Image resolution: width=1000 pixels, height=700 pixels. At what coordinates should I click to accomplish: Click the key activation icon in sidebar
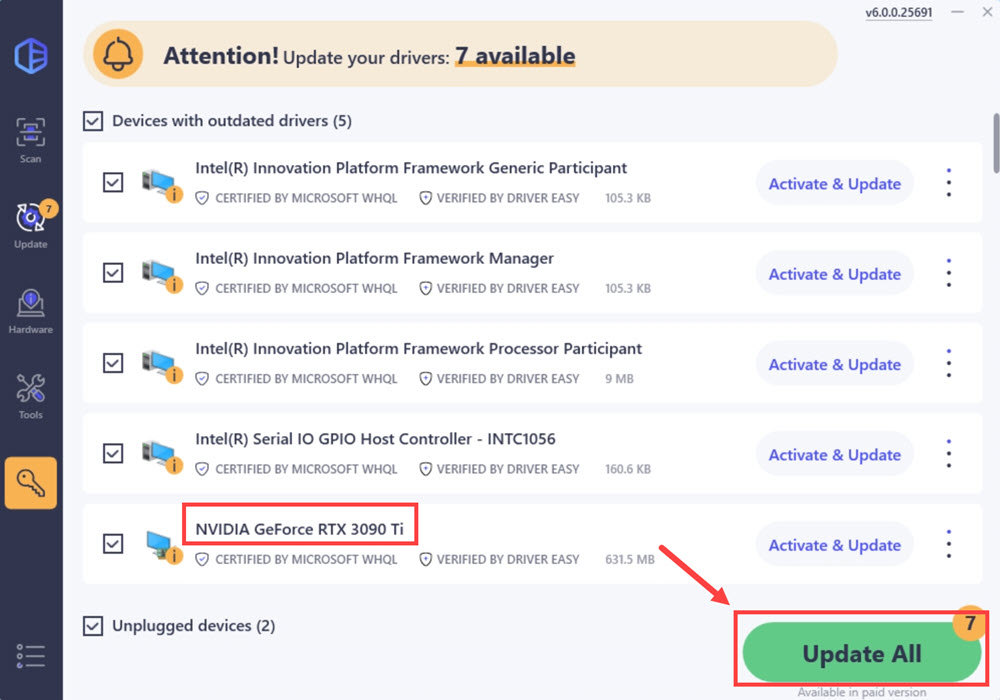(x=30, y=483)
